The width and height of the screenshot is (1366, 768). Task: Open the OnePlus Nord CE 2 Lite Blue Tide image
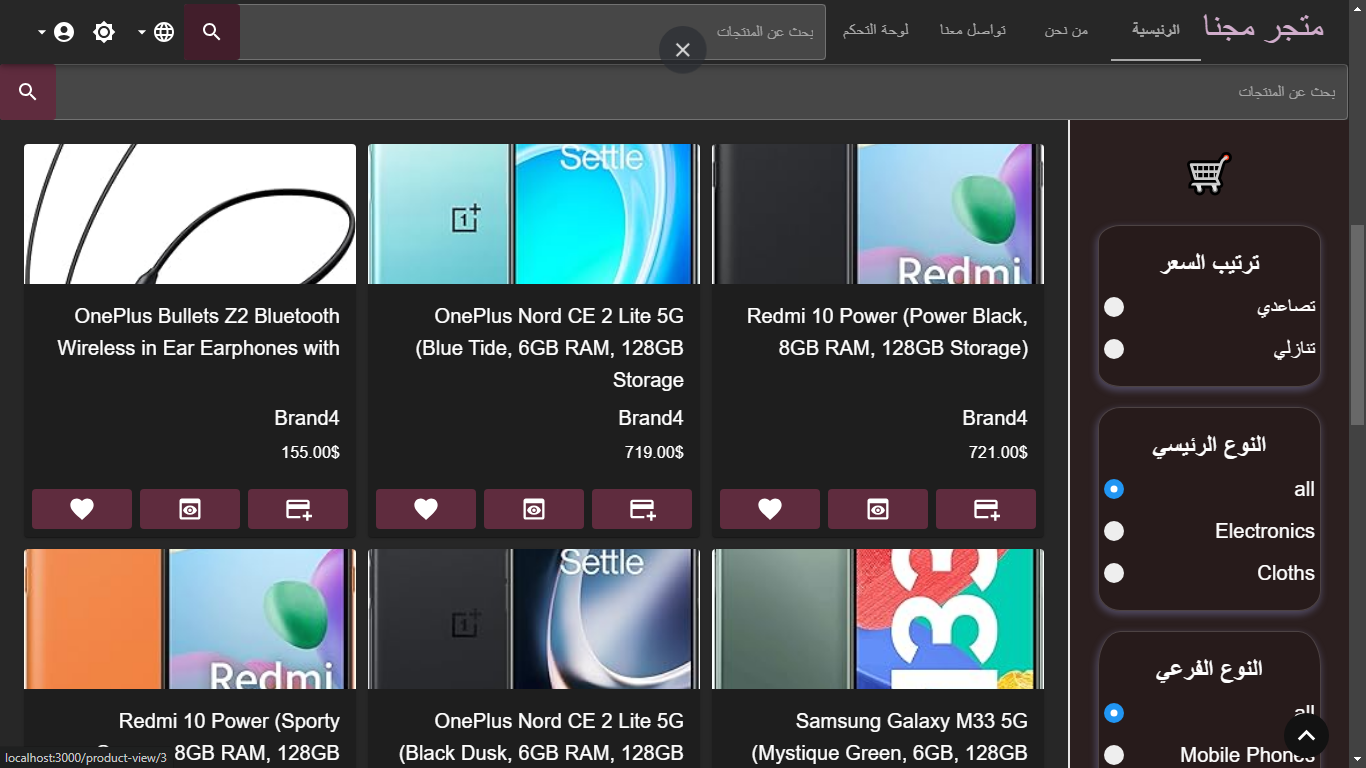(x=534, y=214)
